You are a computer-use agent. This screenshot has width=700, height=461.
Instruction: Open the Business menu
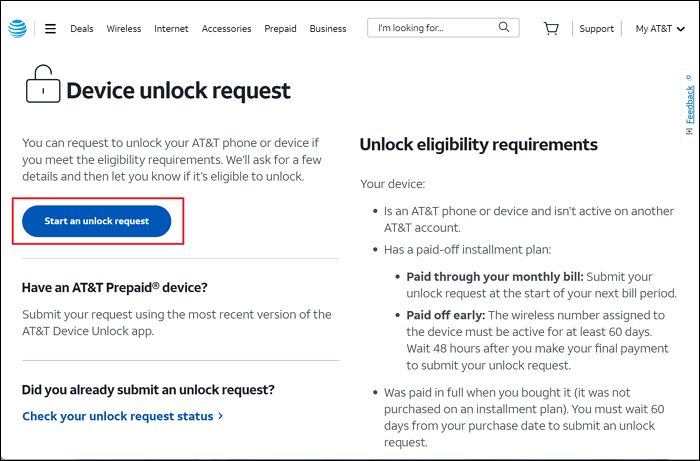click(x=328, y=29)
